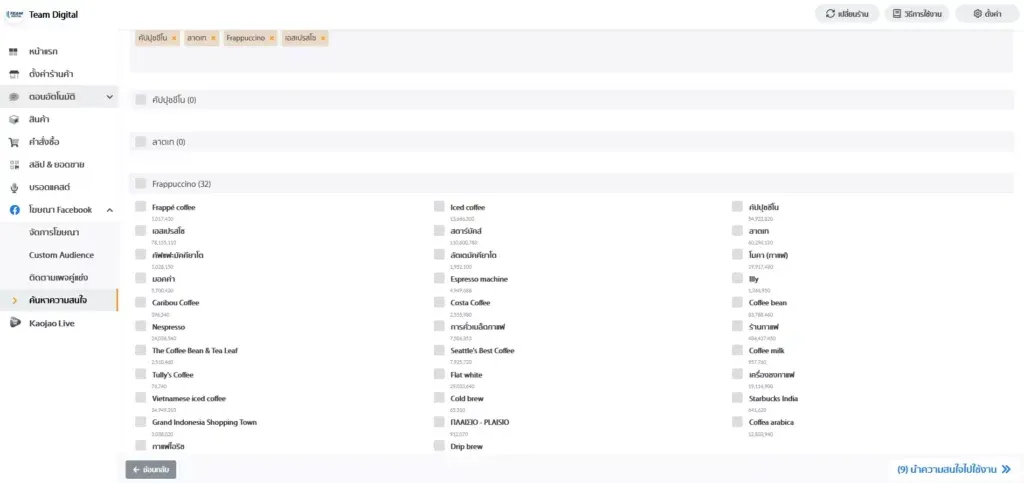This screenshot has width=1024, height=483.
Task: Tick the Drip brew checkbox
Action: [x=439, y=446]
